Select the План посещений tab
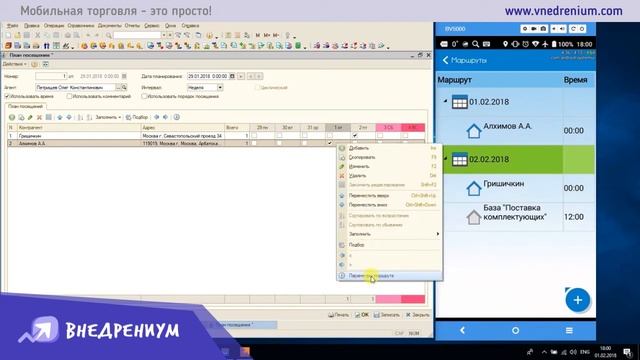Viewport: 640px width, 360px height. point(25,106)
